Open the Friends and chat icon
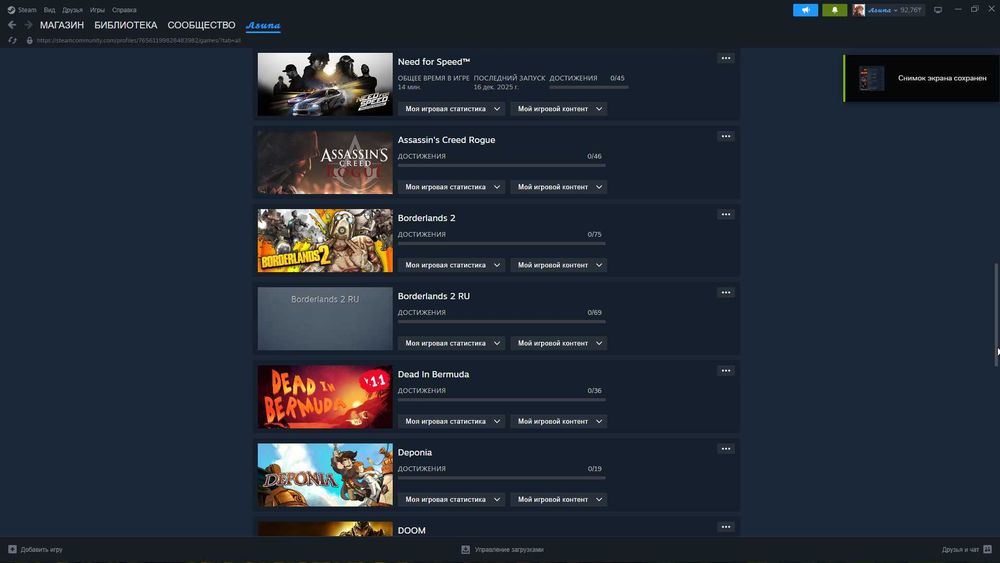The image size is (1000, 563). [x=987, y=549]
